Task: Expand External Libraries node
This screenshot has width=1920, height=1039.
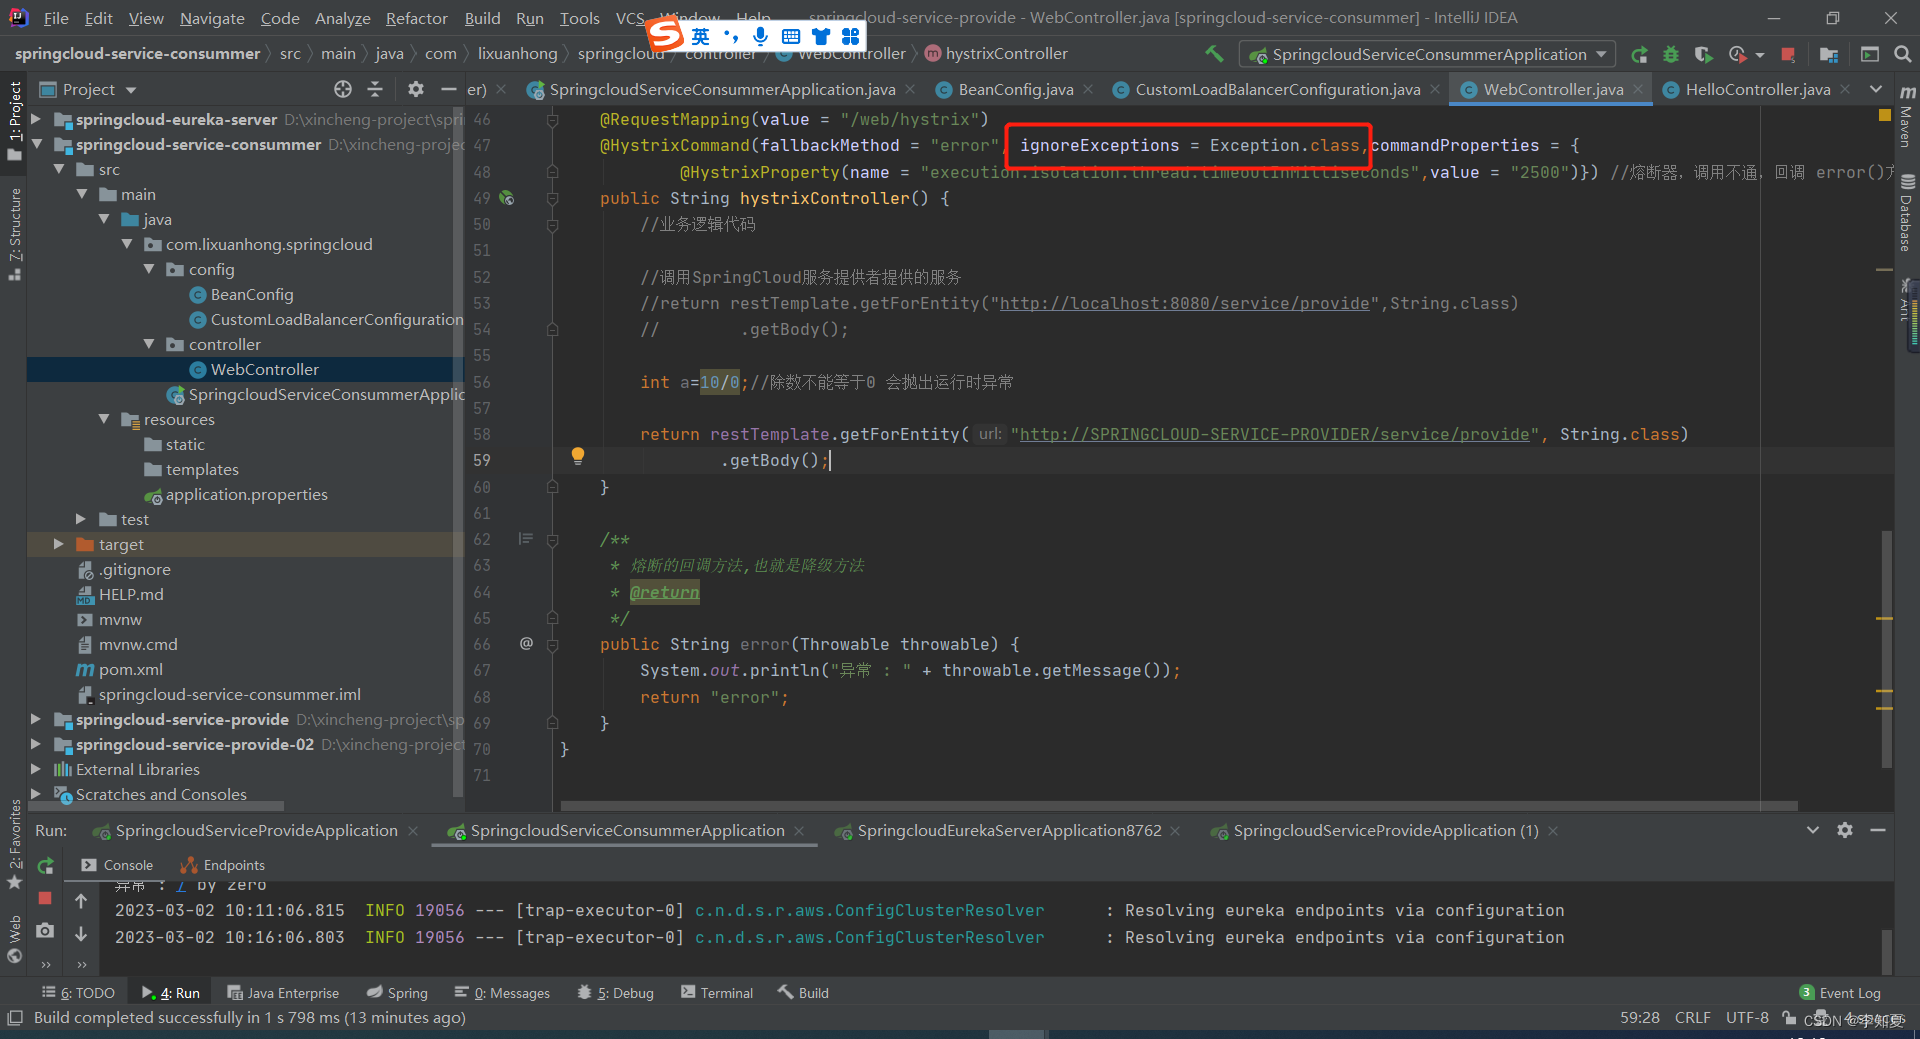Action: tap(36, 769)
